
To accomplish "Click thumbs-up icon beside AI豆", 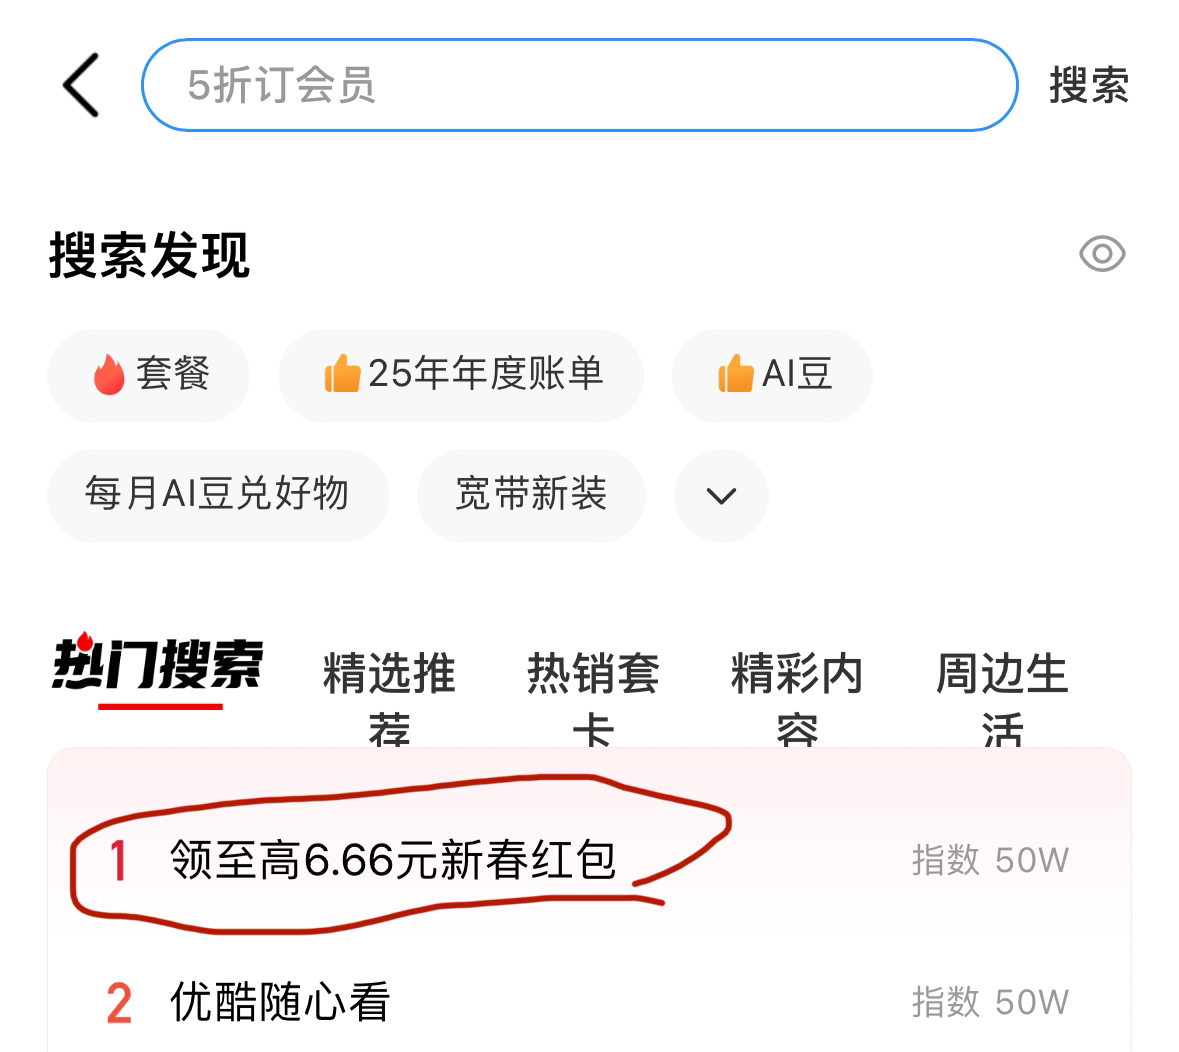I will [x=735, y=373].
